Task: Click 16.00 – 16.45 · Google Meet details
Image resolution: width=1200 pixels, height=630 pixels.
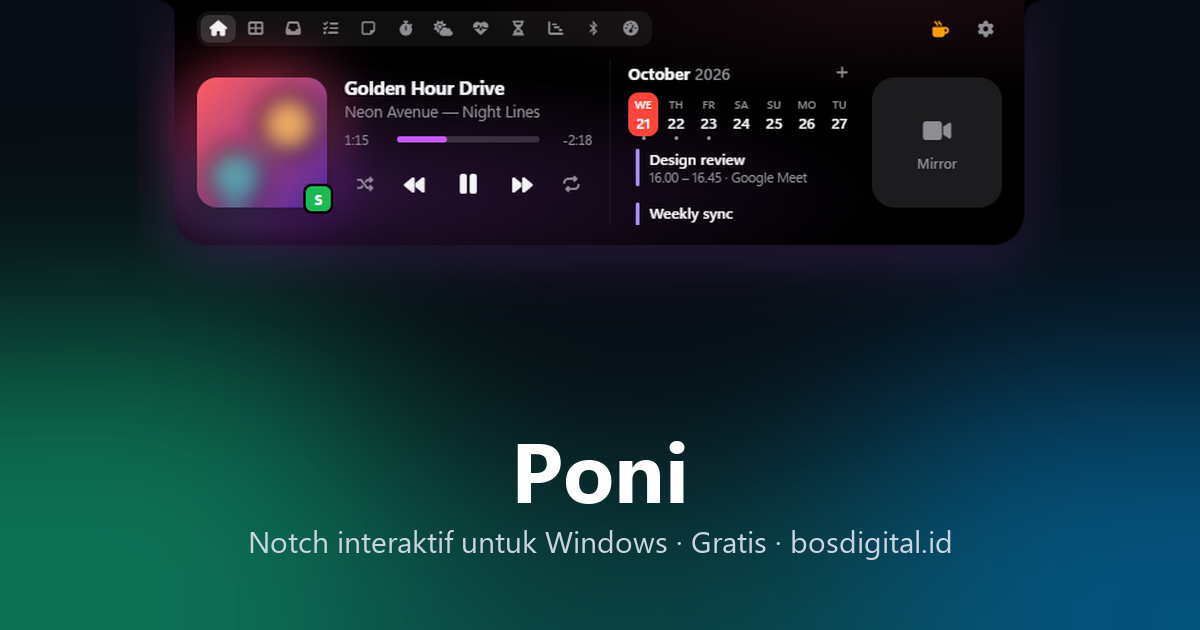Action: tap(728, 178)
